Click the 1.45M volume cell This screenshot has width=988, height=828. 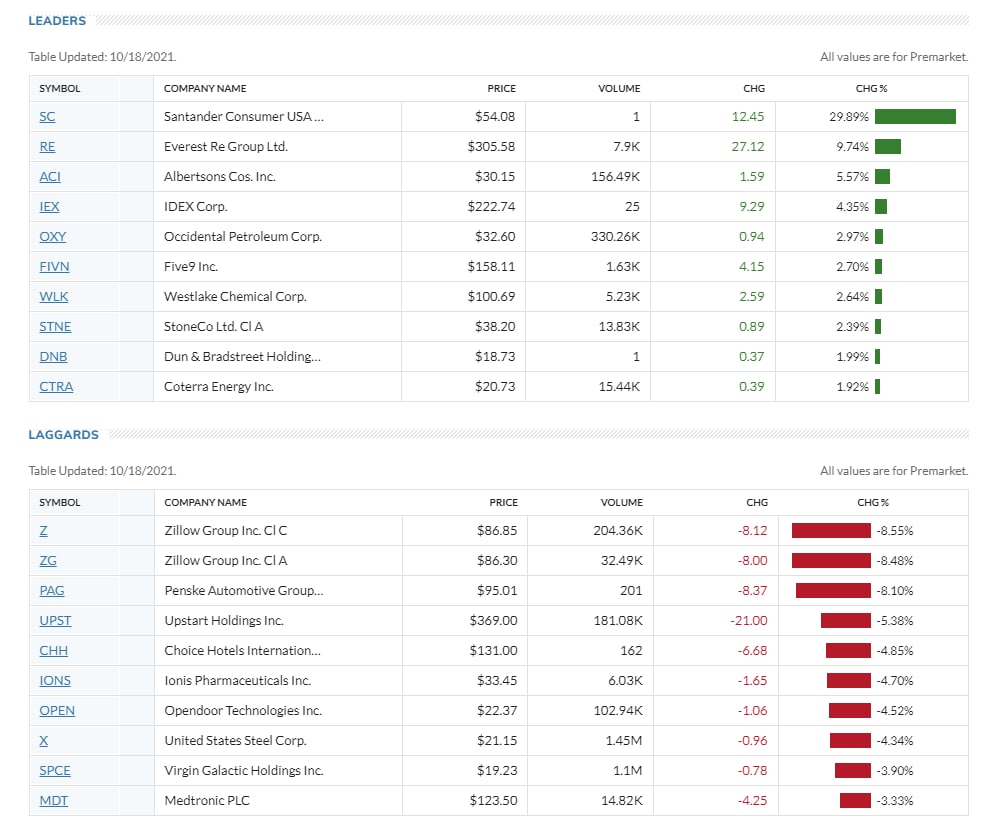click(x=624, y=741)
